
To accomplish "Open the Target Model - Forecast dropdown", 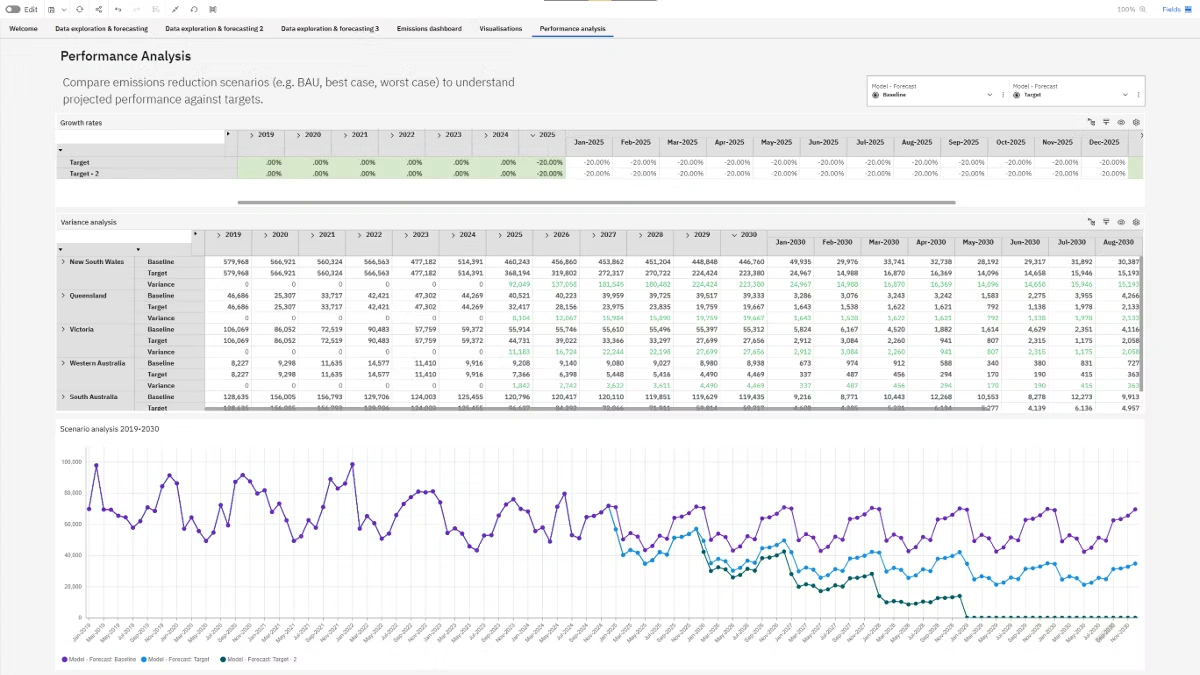I will pos(1125,95).
